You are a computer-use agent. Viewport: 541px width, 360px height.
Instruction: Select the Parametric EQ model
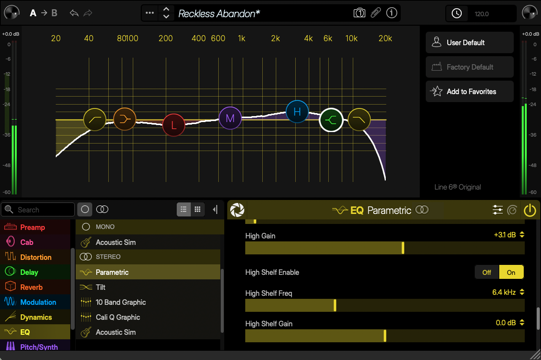(148, 272)
